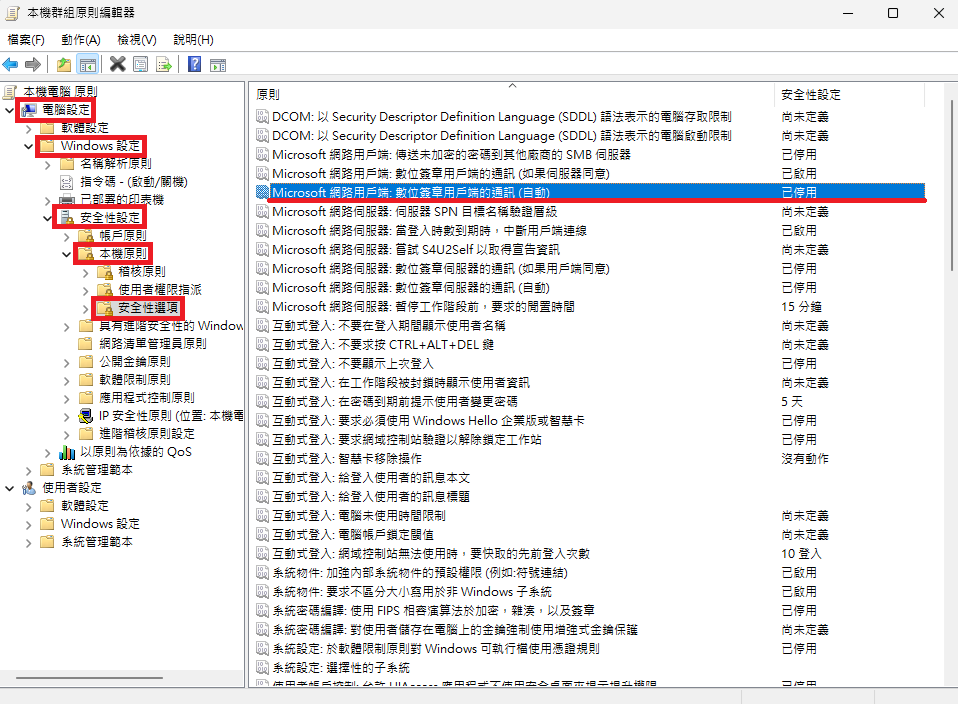Click the Back arrow toolbar icon
The image size is (958, 704).
[11, 65]
